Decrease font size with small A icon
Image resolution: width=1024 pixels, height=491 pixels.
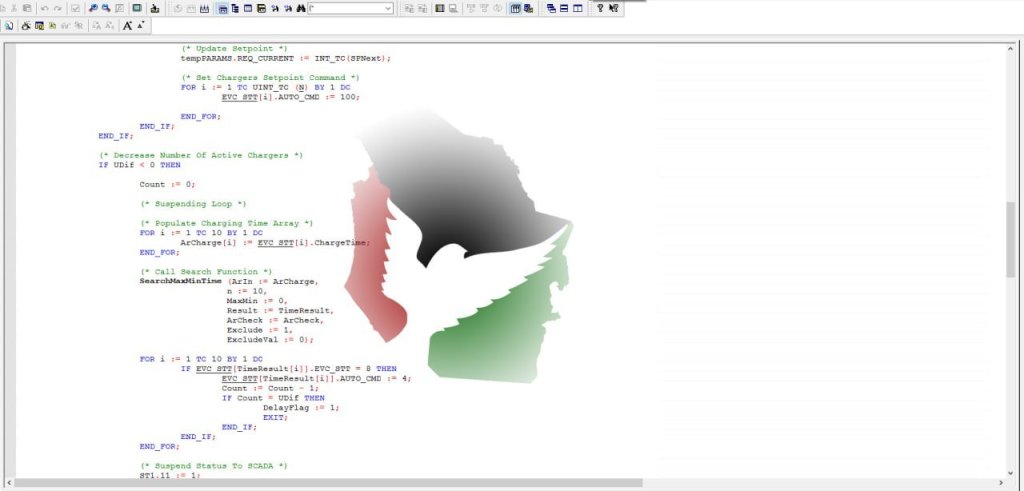pos(140,26)
